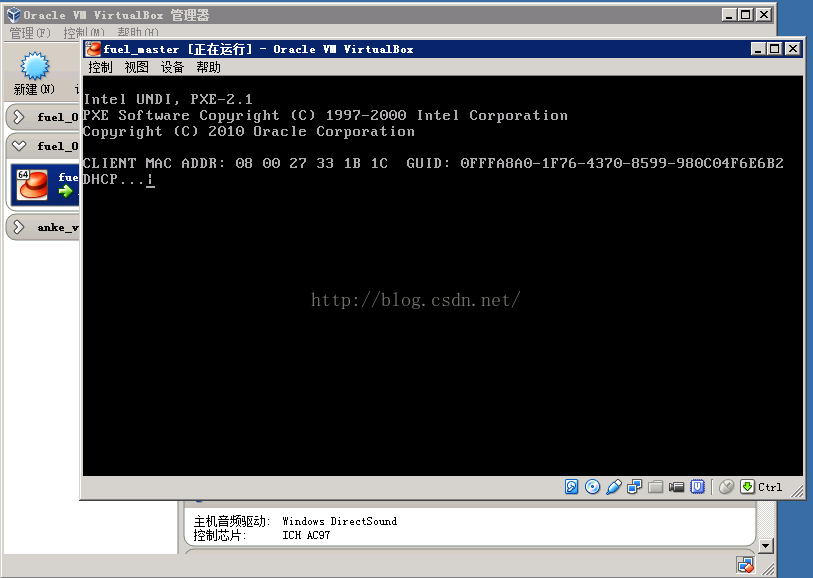Click the Ctrl host key label
The width and height of the screenshot is (813, 578).
pyautogui.click(x=770, y=487)
